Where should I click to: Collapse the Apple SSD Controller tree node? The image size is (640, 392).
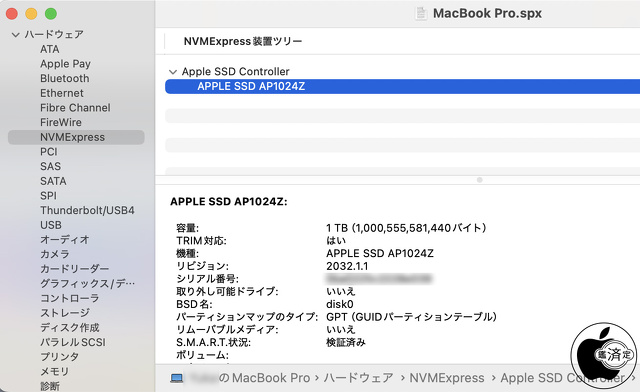click(173, 72)
